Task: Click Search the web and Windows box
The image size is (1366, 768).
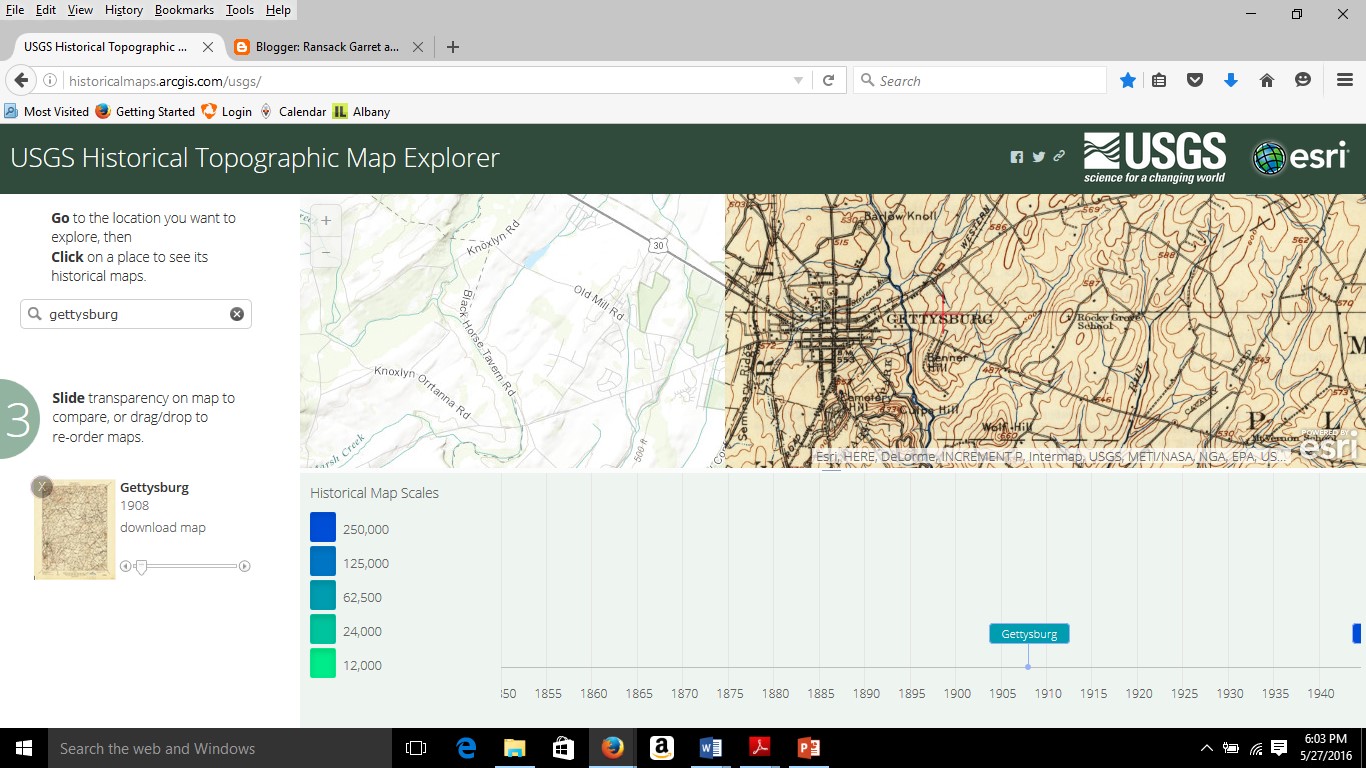Action: coord(220,748)
